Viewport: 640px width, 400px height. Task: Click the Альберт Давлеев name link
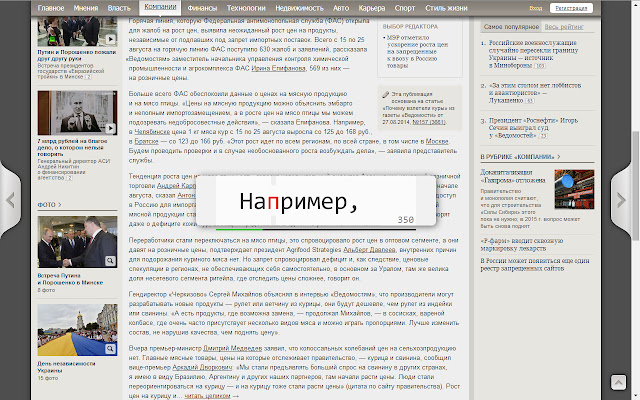coord(369,250)
